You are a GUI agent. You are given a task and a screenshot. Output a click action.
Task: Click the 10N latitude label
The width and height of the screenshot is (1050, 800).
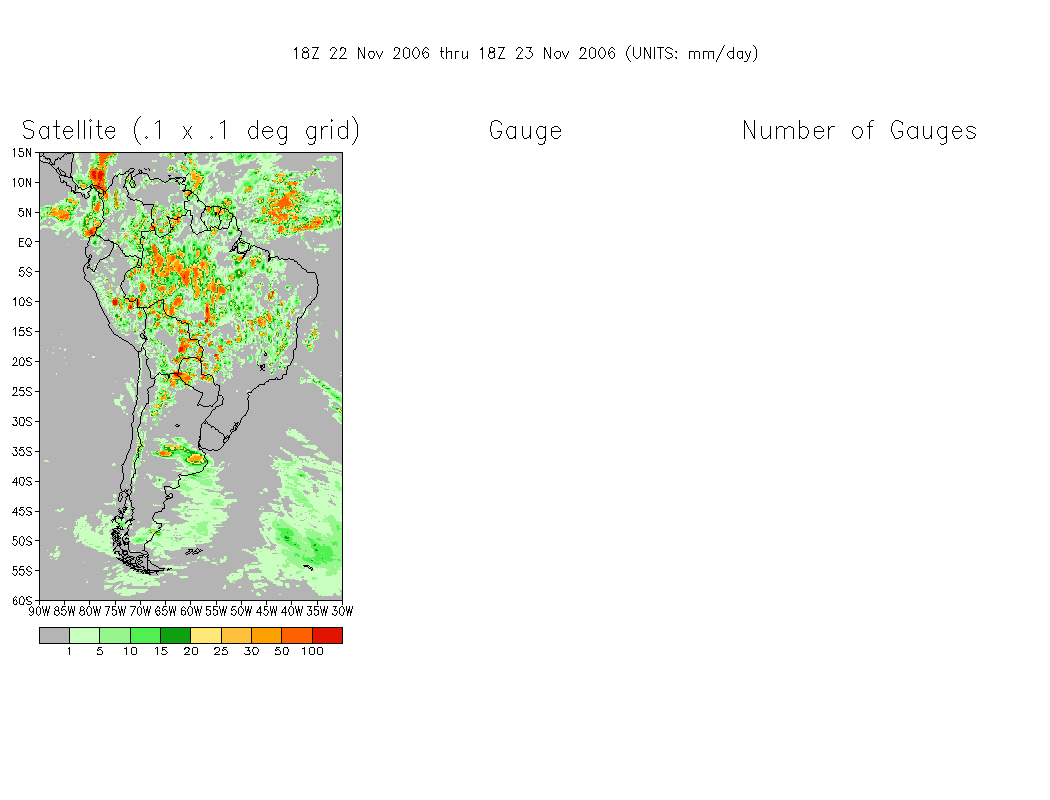tap(22, 183)
